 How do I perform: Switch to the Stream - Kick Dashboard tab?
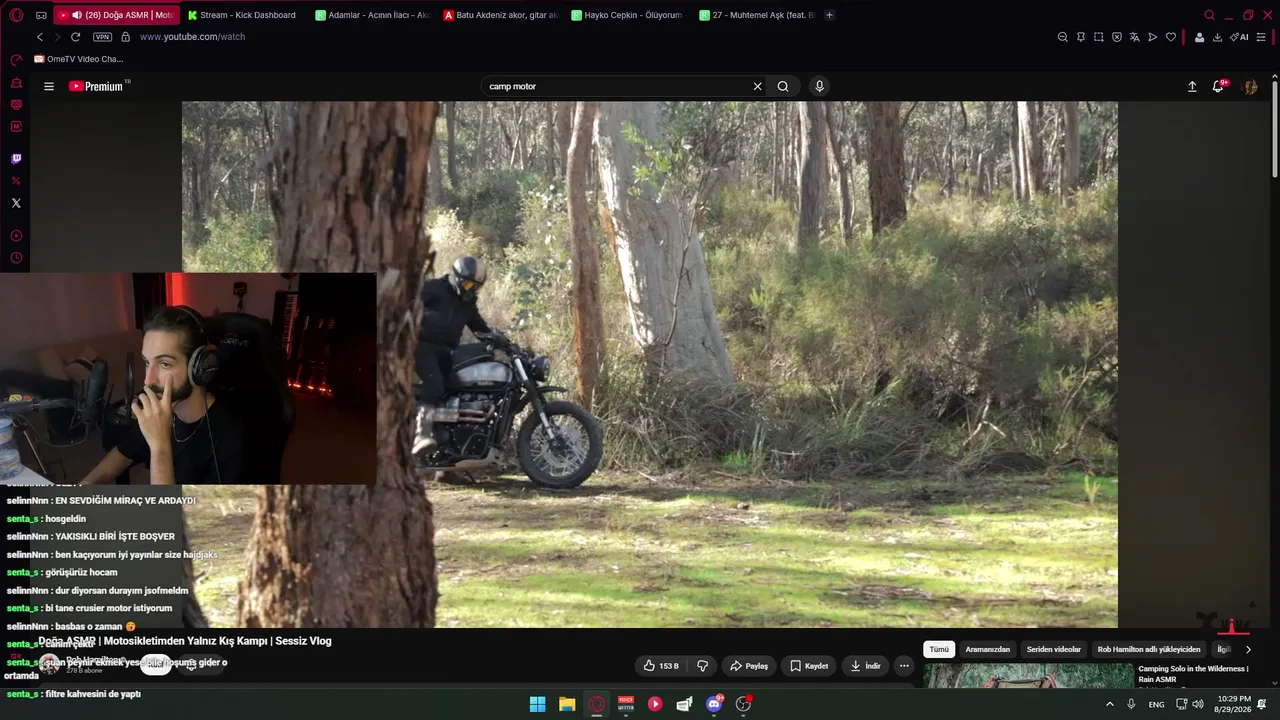tap(243, 15)
